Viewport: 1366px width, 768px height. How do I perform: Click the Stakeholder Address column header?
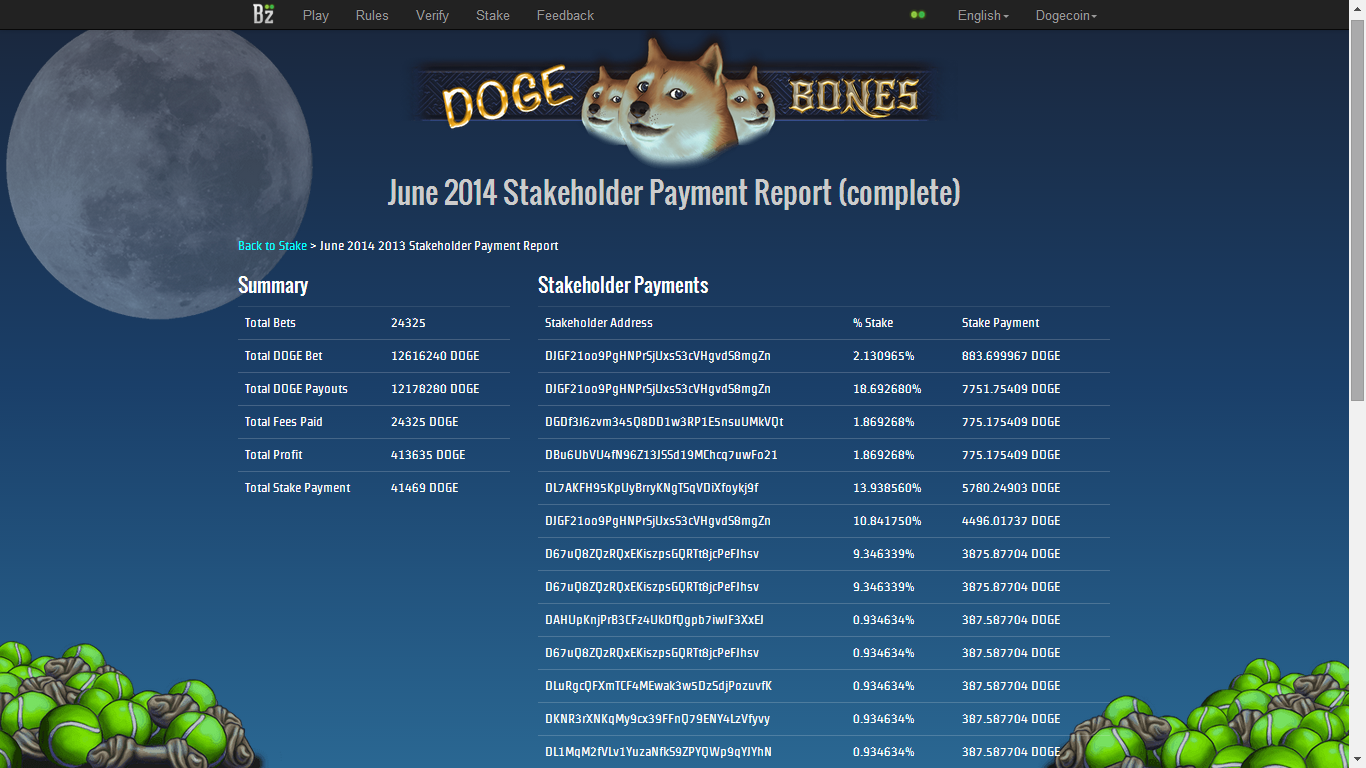[x=599, y=323]
